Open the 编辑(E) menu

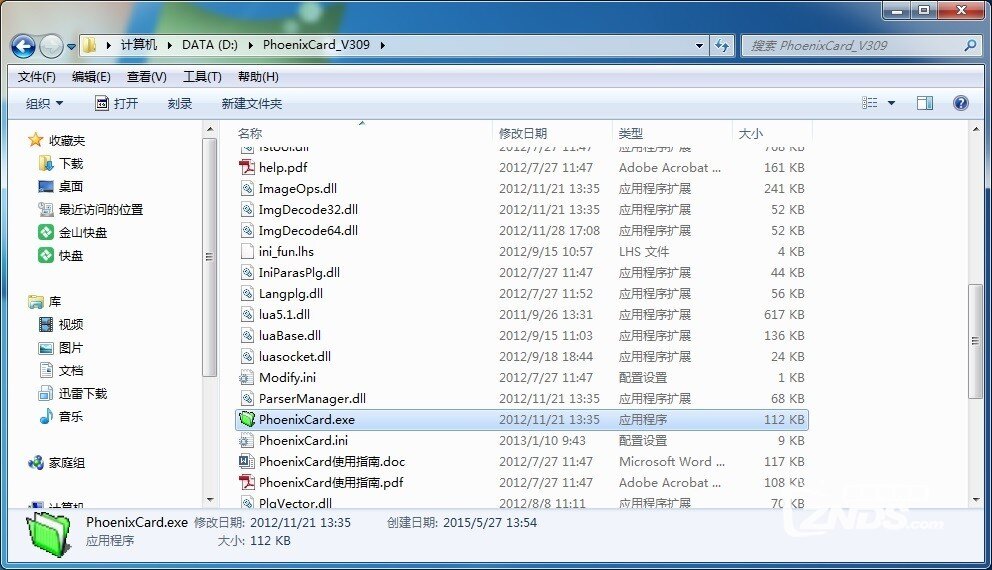tap(91, 77)
